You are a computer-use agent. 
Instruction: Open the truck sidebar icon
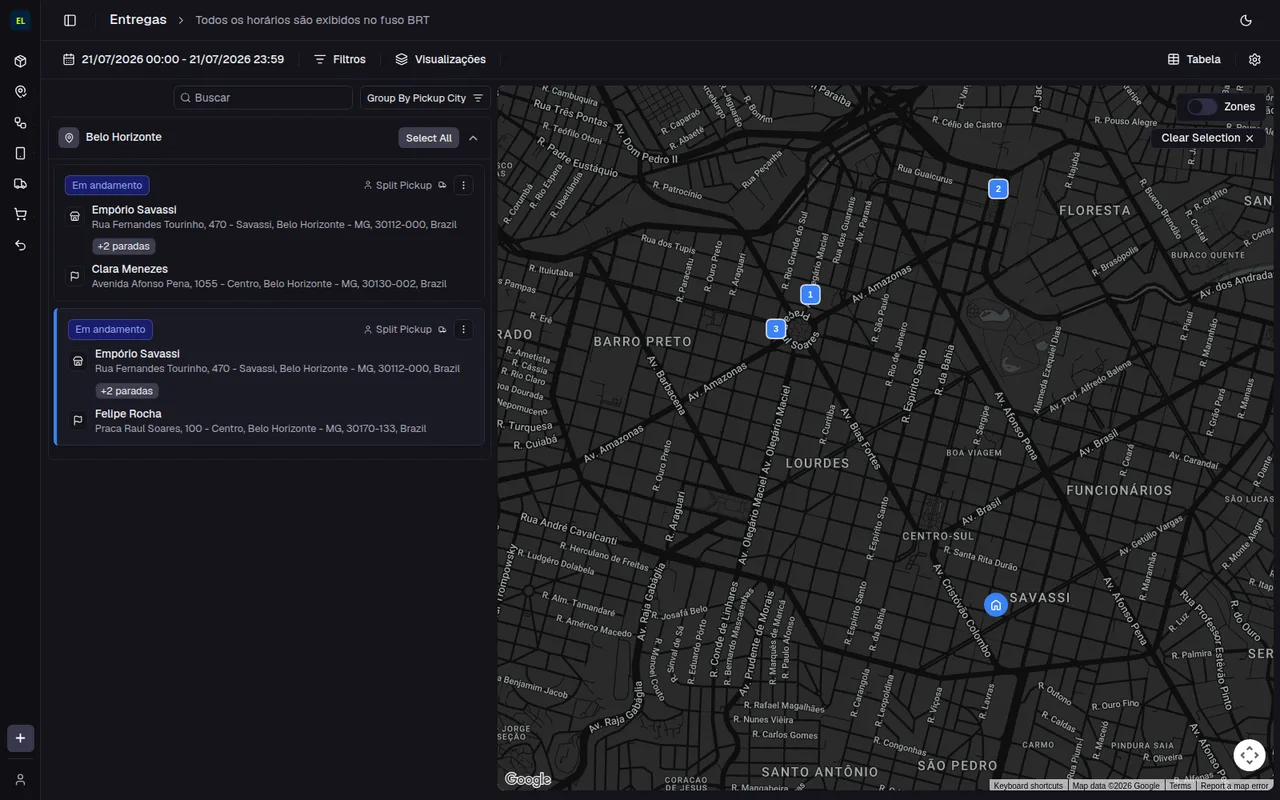20,184
